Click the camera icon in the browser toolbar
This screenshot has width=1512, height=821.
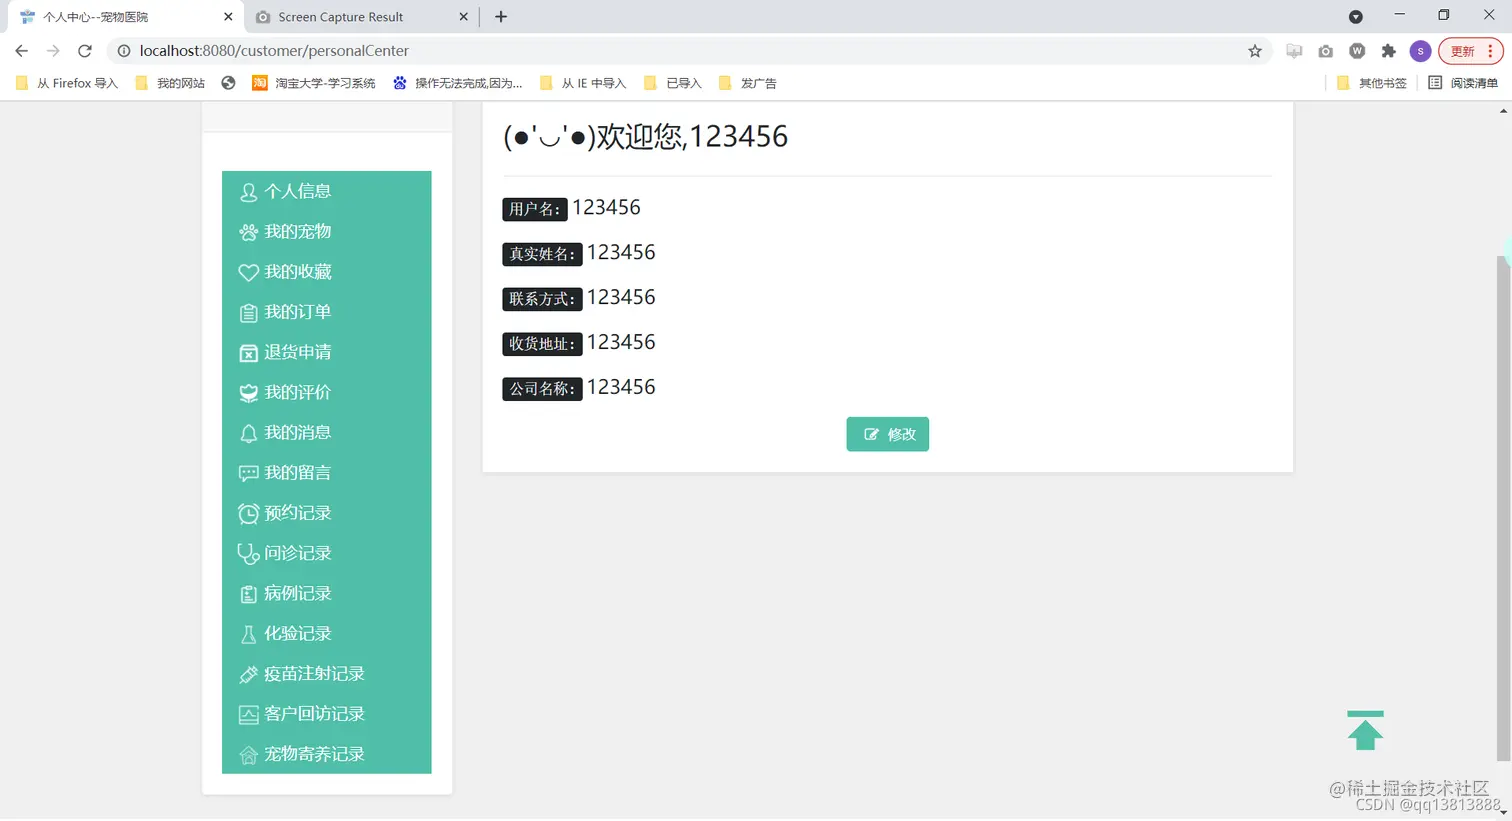click(x=1325, y=51)
